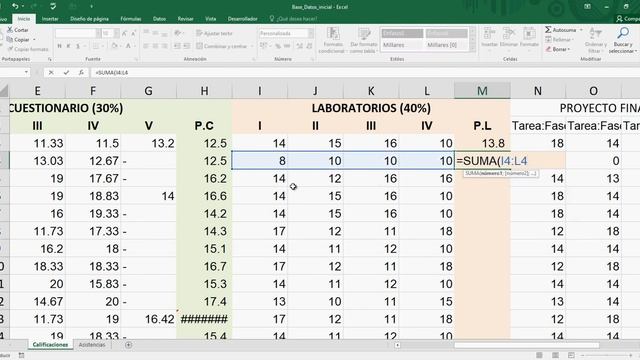
Task: Click the Autosuma sigma button
Action: coord(560,30)
